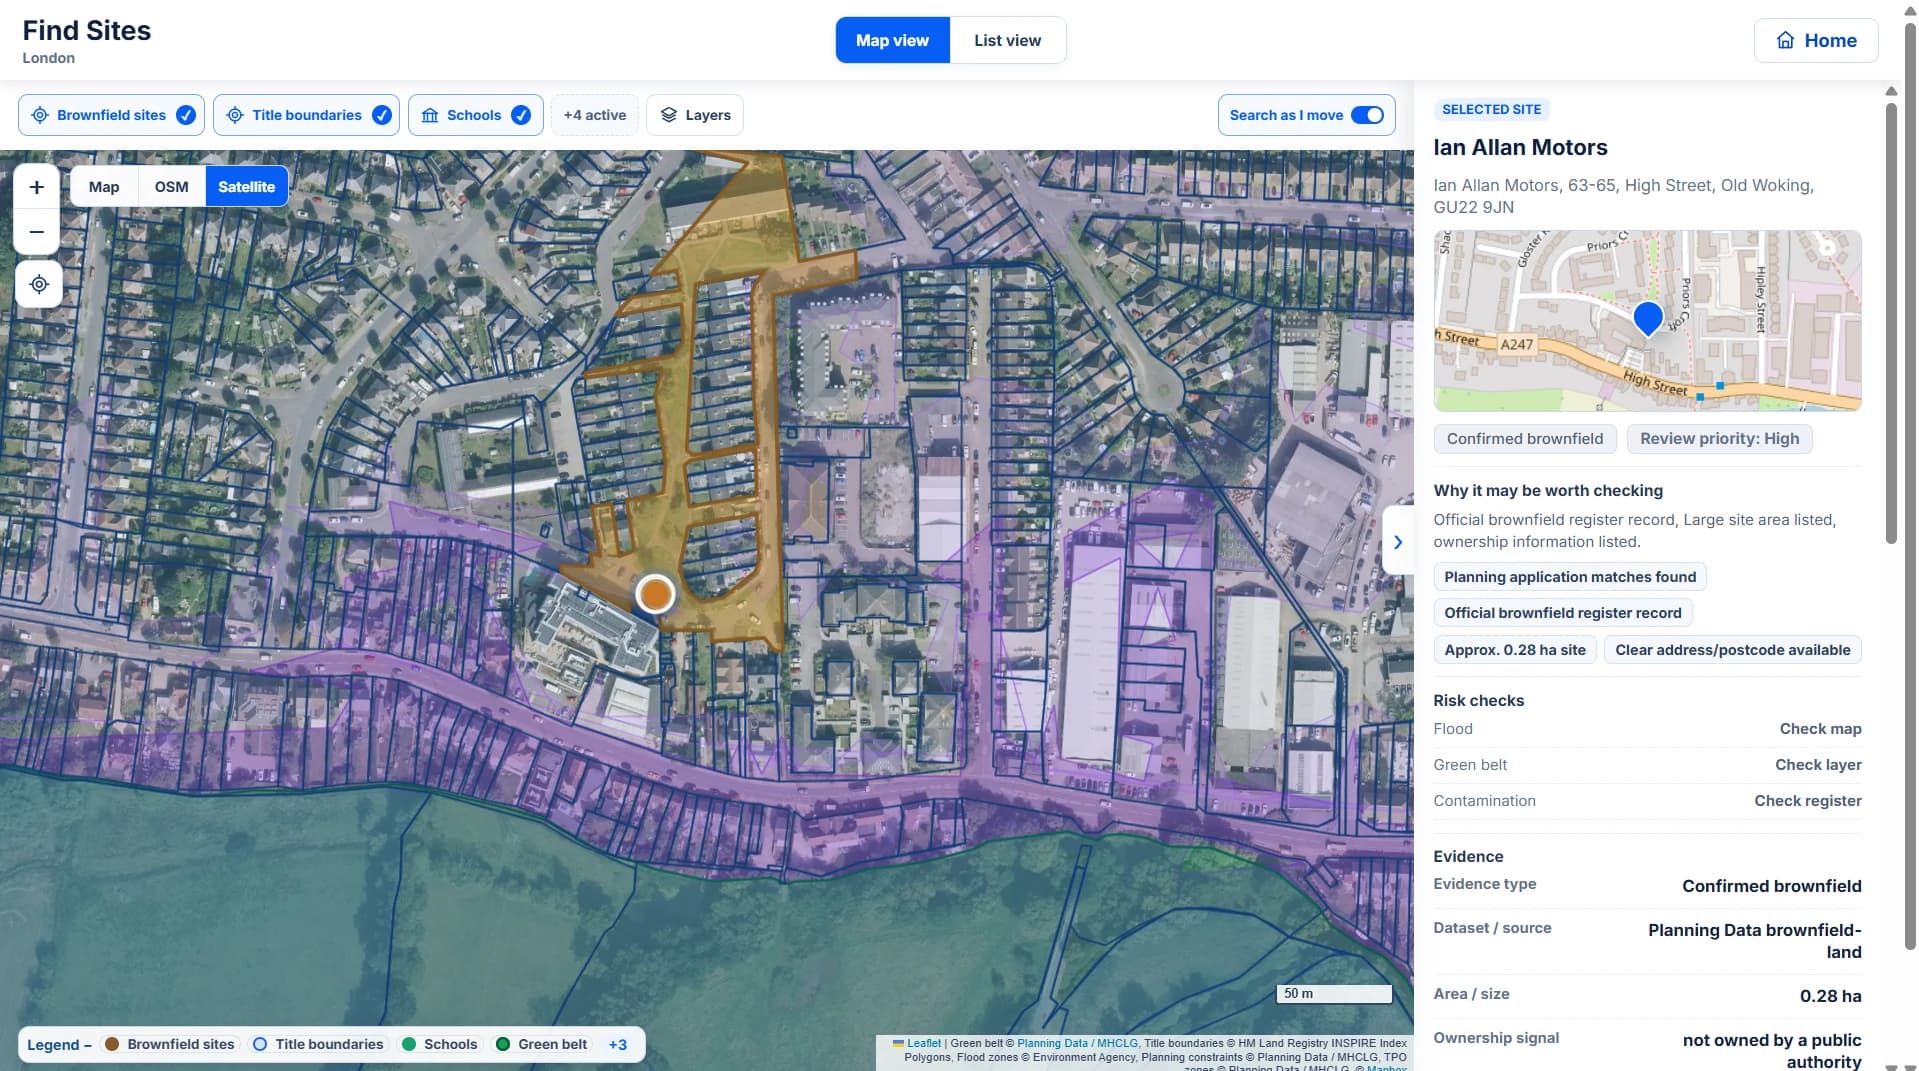This screenshot has height=1071, width=1919.
Task: Click the Ian Allan Motors heading
Action: [1520, 147]
